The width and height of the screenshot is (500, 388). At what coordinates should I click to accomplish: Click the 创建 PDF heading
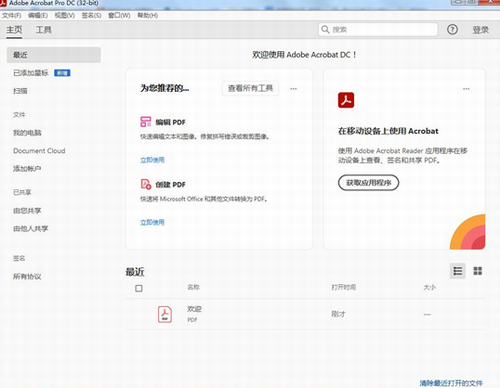click(170, 185)
